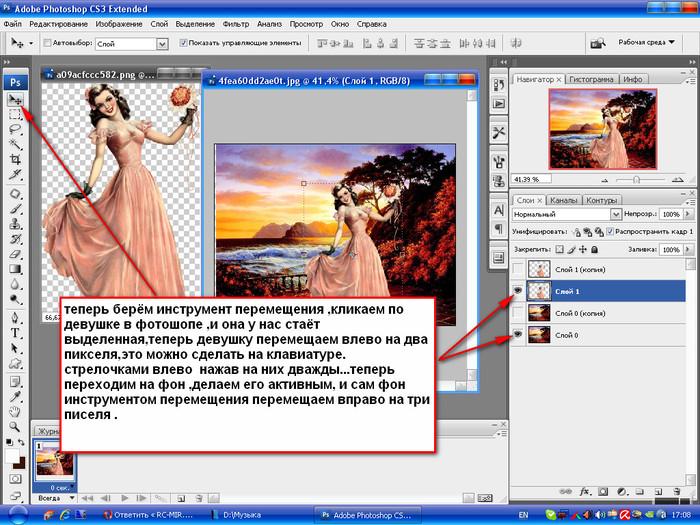The image size is (700, 525).
Task: Open the Character panel icon in dock
Action: coord(499,210)
